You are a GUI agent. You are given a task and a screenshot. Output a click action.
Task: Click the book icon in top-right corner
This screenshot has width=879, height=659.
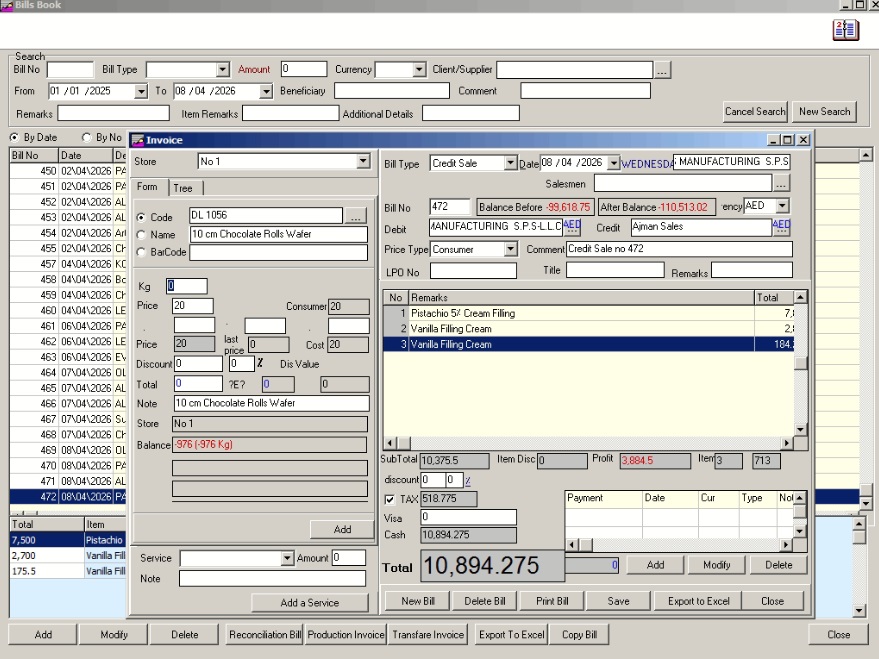pos(846,30)
